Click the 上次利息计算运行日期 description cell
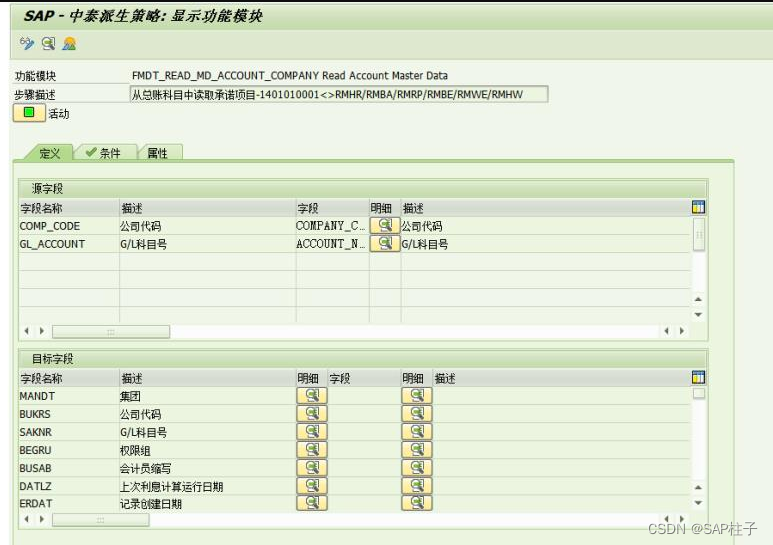The image size is (773, 545). pos(208,486)
